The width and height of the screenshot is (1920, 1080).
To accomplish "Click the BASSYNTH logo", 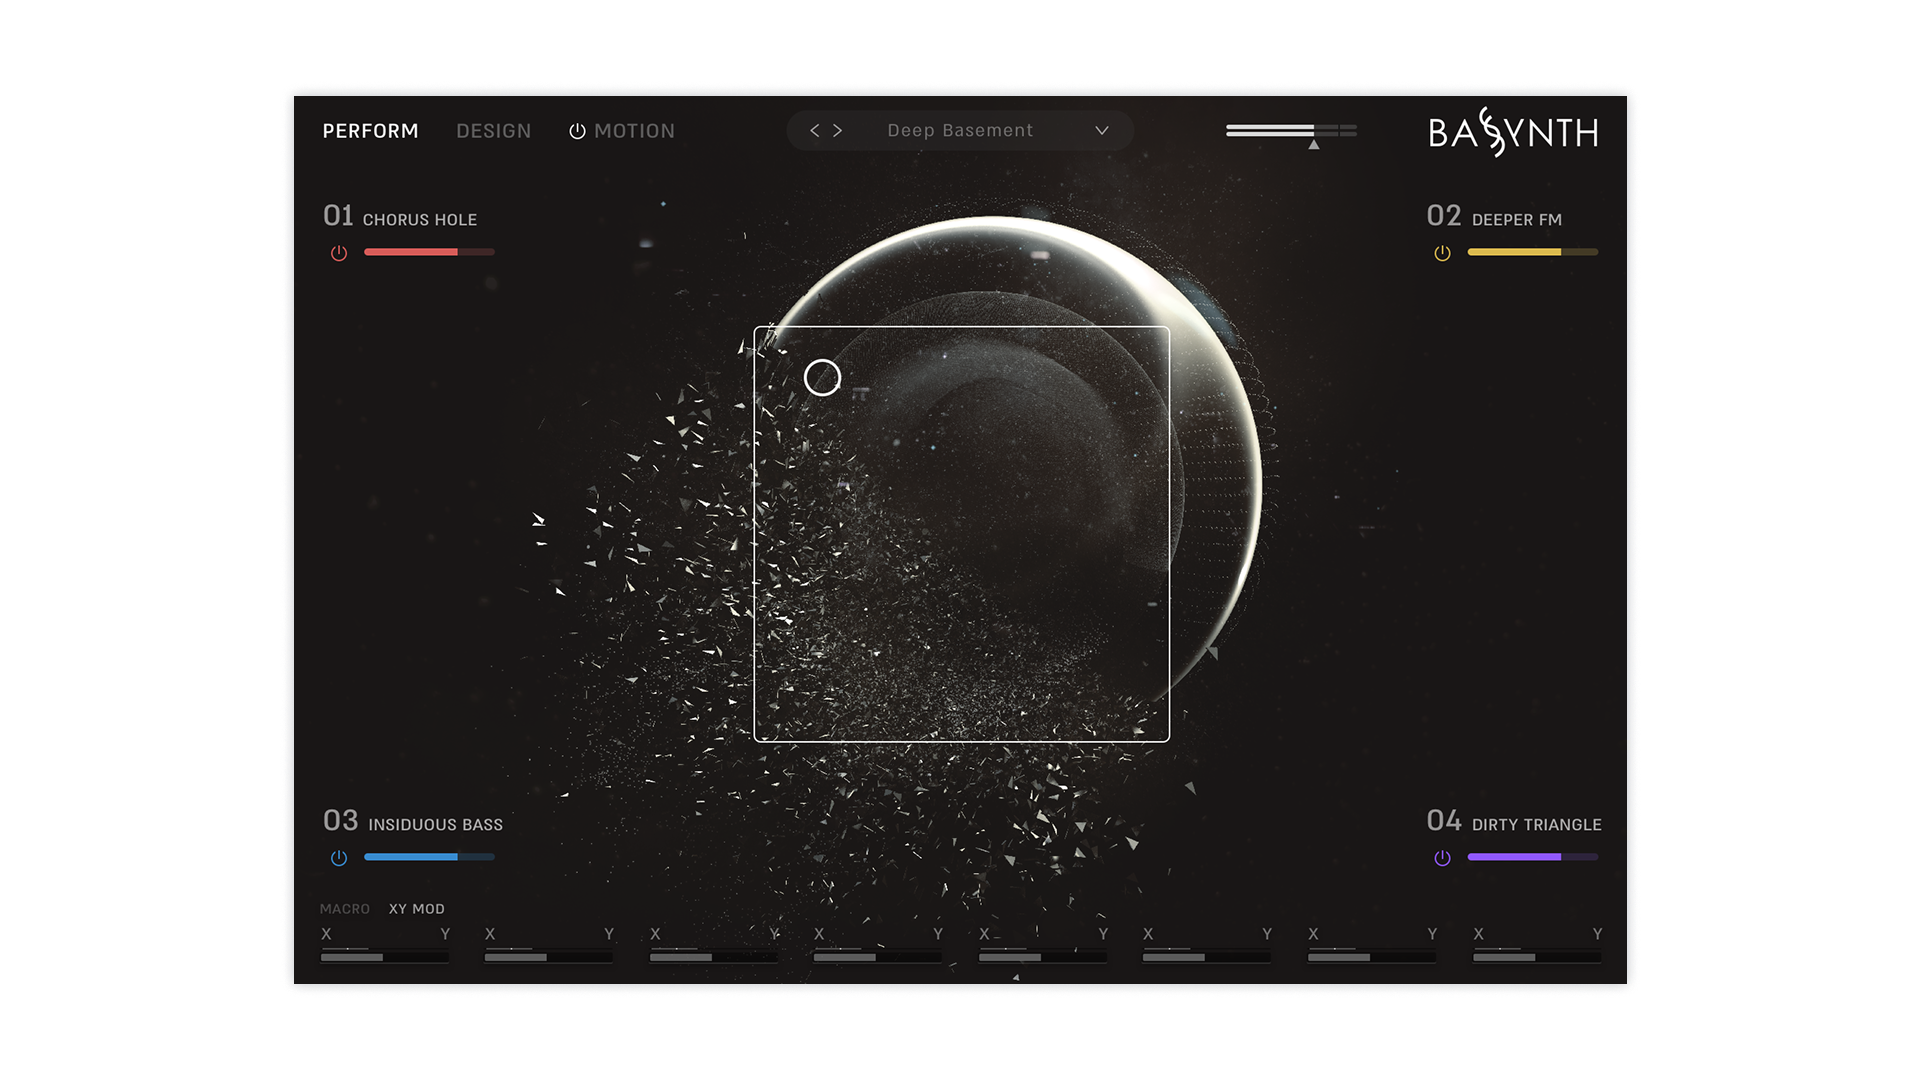I will pyautogui.click(x=1513, y=132).
